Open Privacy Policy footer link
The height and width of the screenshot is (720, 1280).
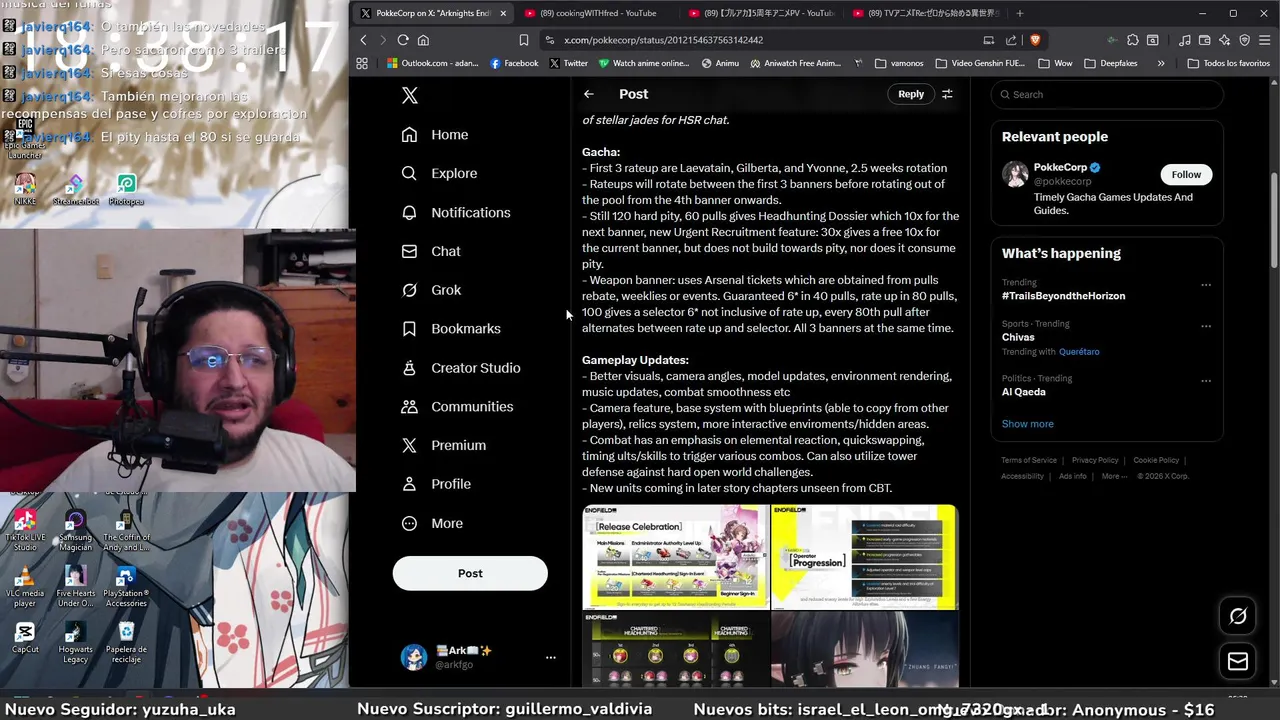pos(1095,460)
